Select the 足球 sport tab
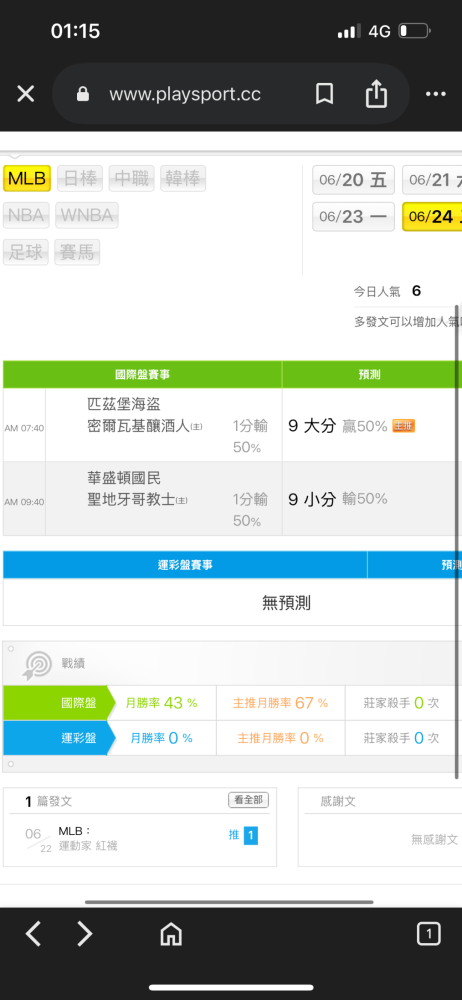The width and height of the screenshot is (462, 1000). (x=26, y=253)
